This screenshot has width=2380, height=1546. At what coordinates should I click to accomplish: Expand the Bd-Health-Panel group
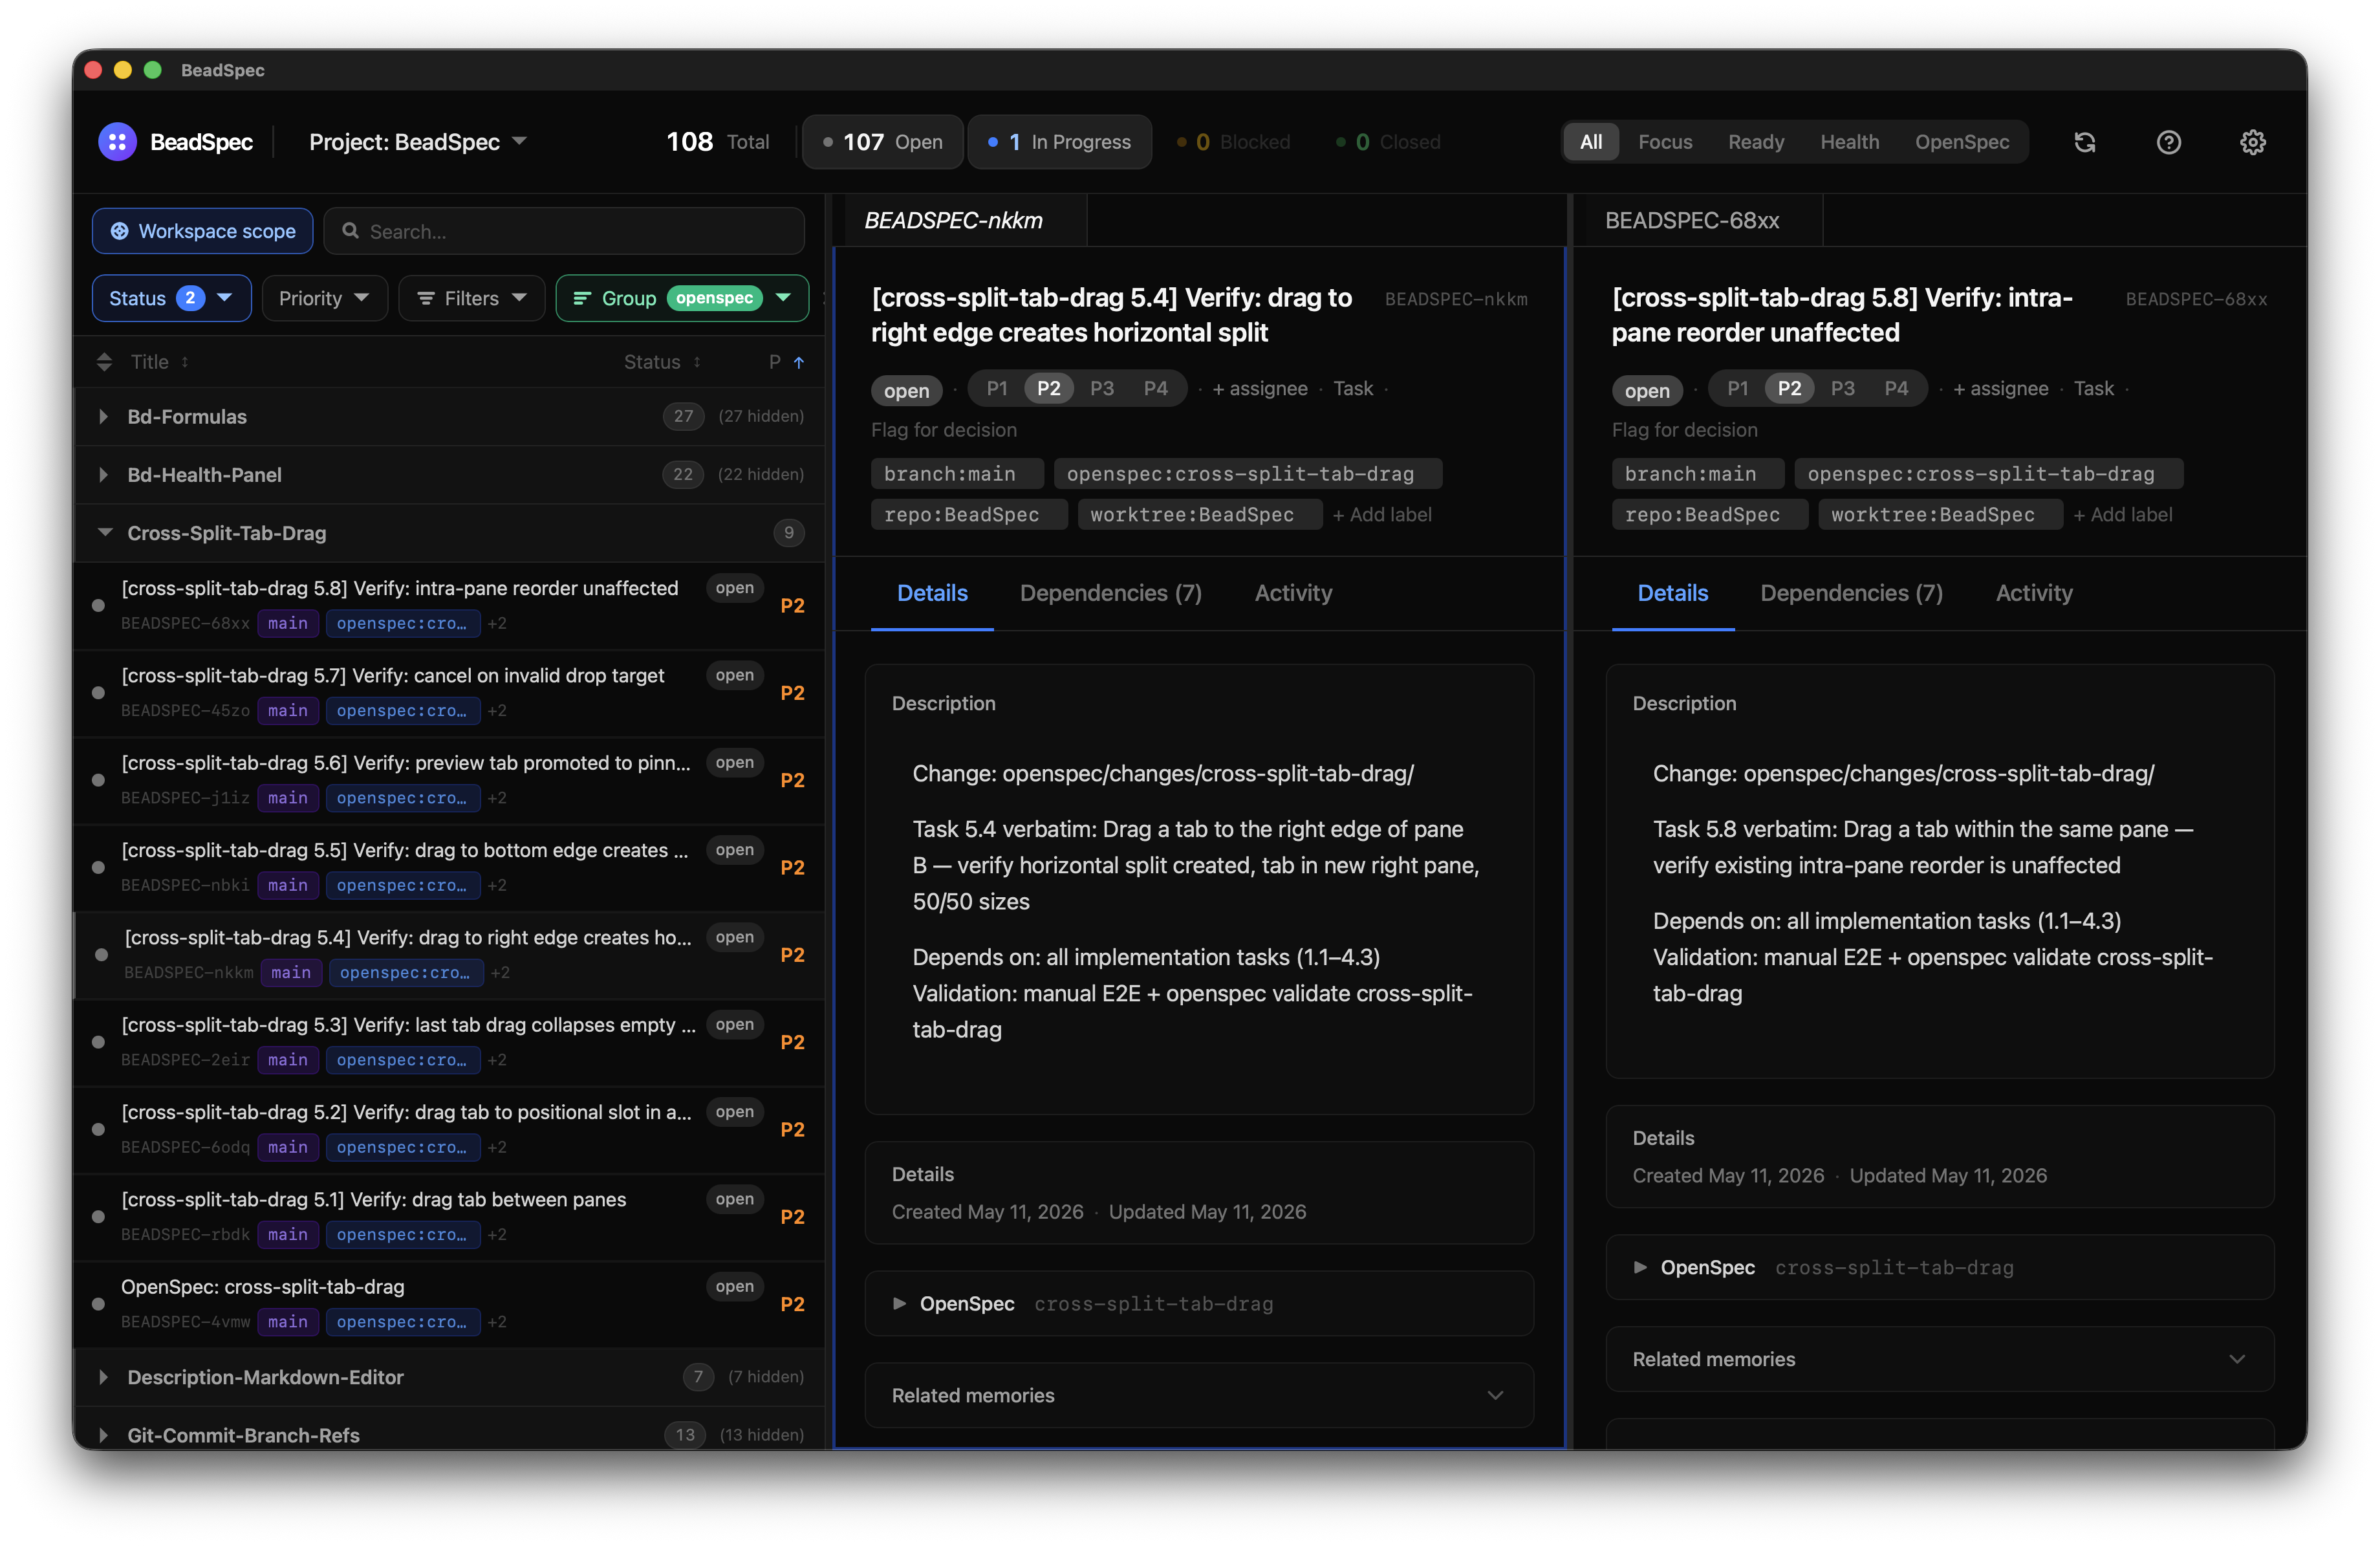[x=103, y=475]
